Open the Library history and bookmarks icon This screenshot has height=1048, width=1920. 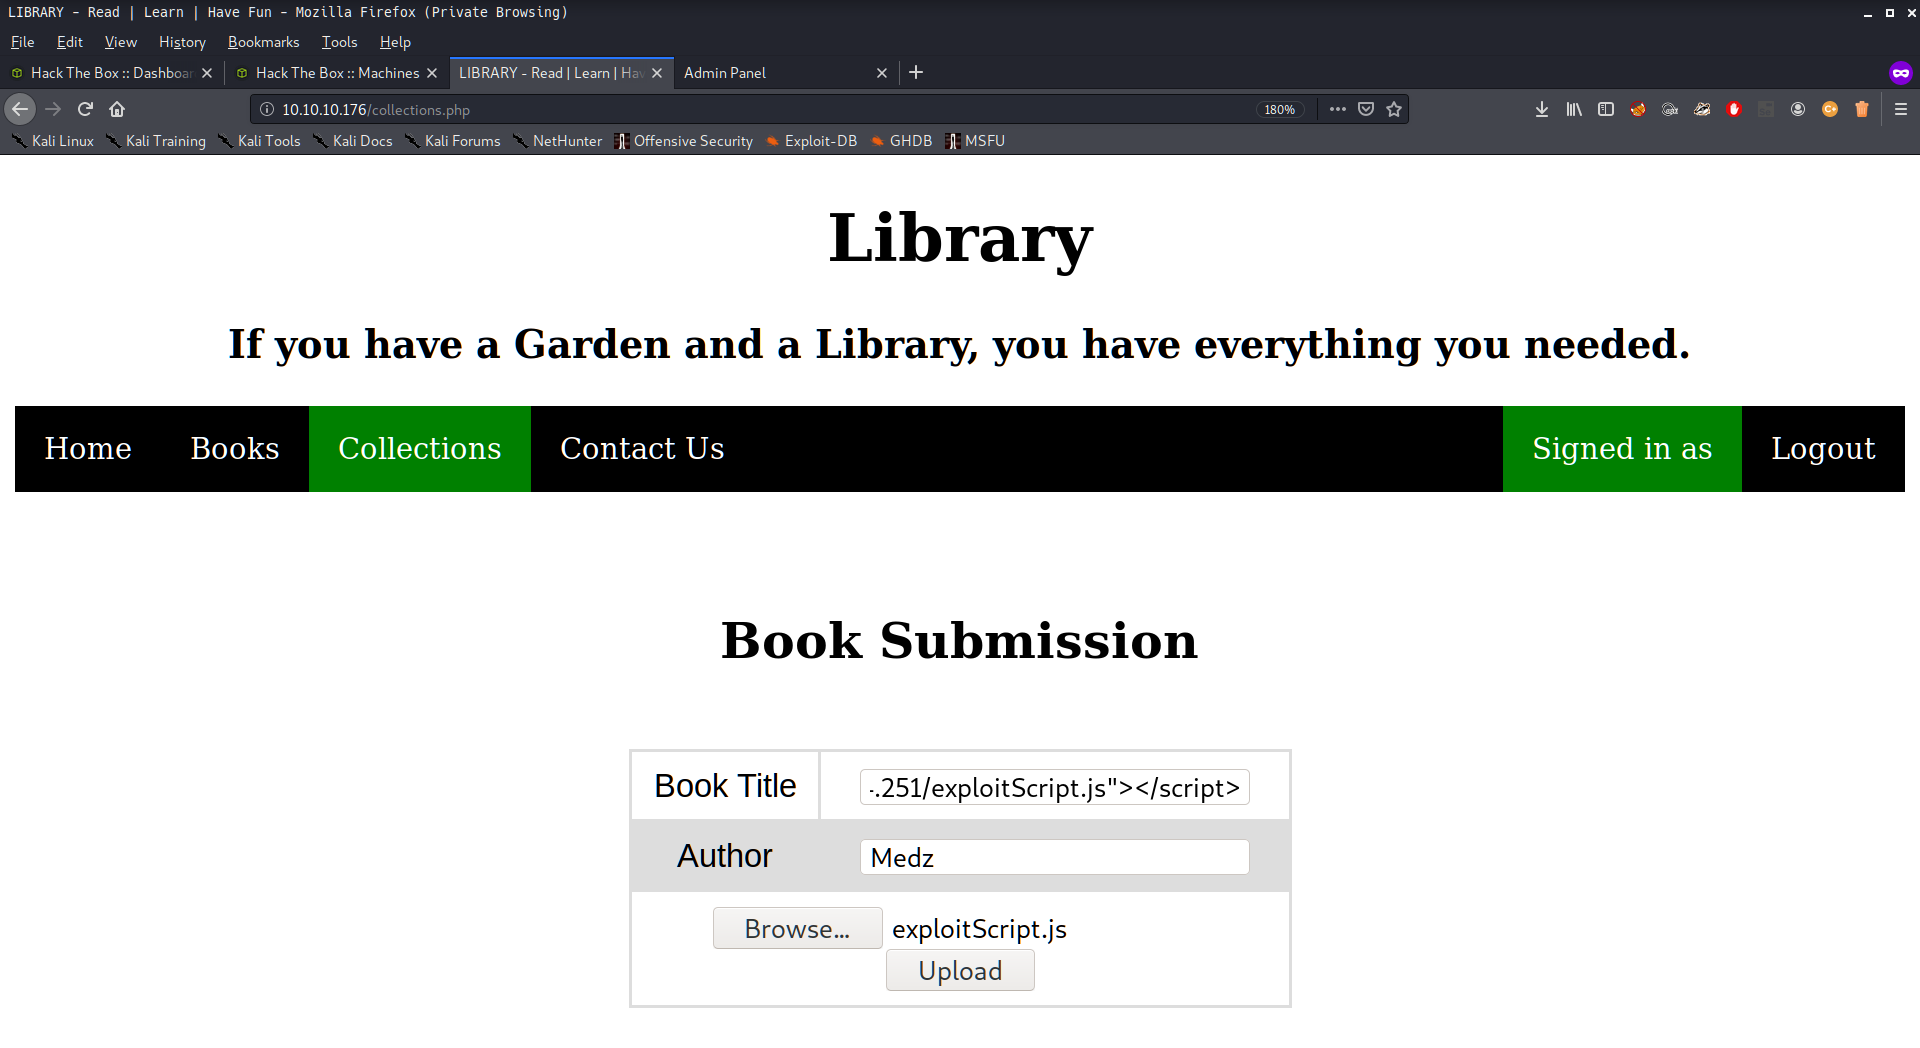click(1574, 109)
